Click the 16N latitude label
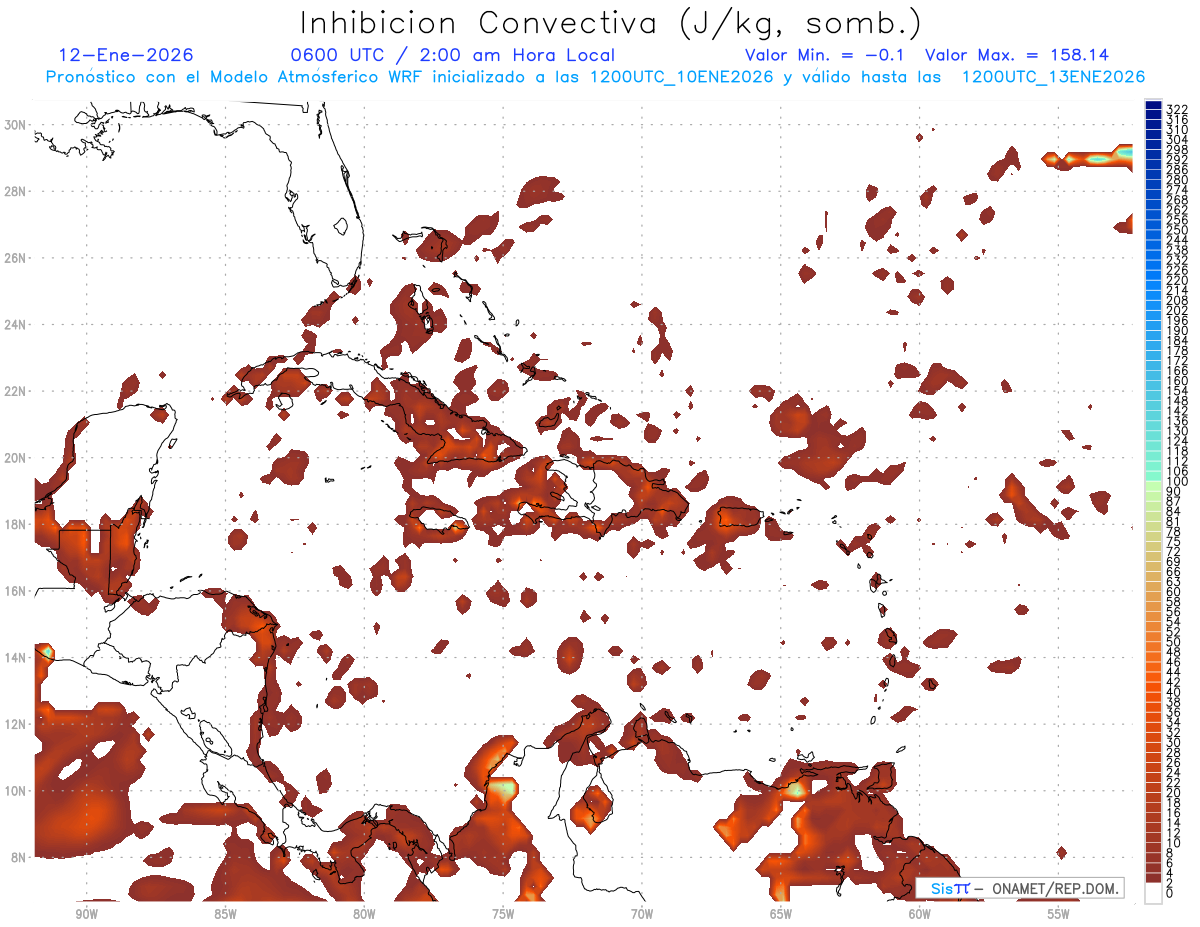 pos(15,591)
